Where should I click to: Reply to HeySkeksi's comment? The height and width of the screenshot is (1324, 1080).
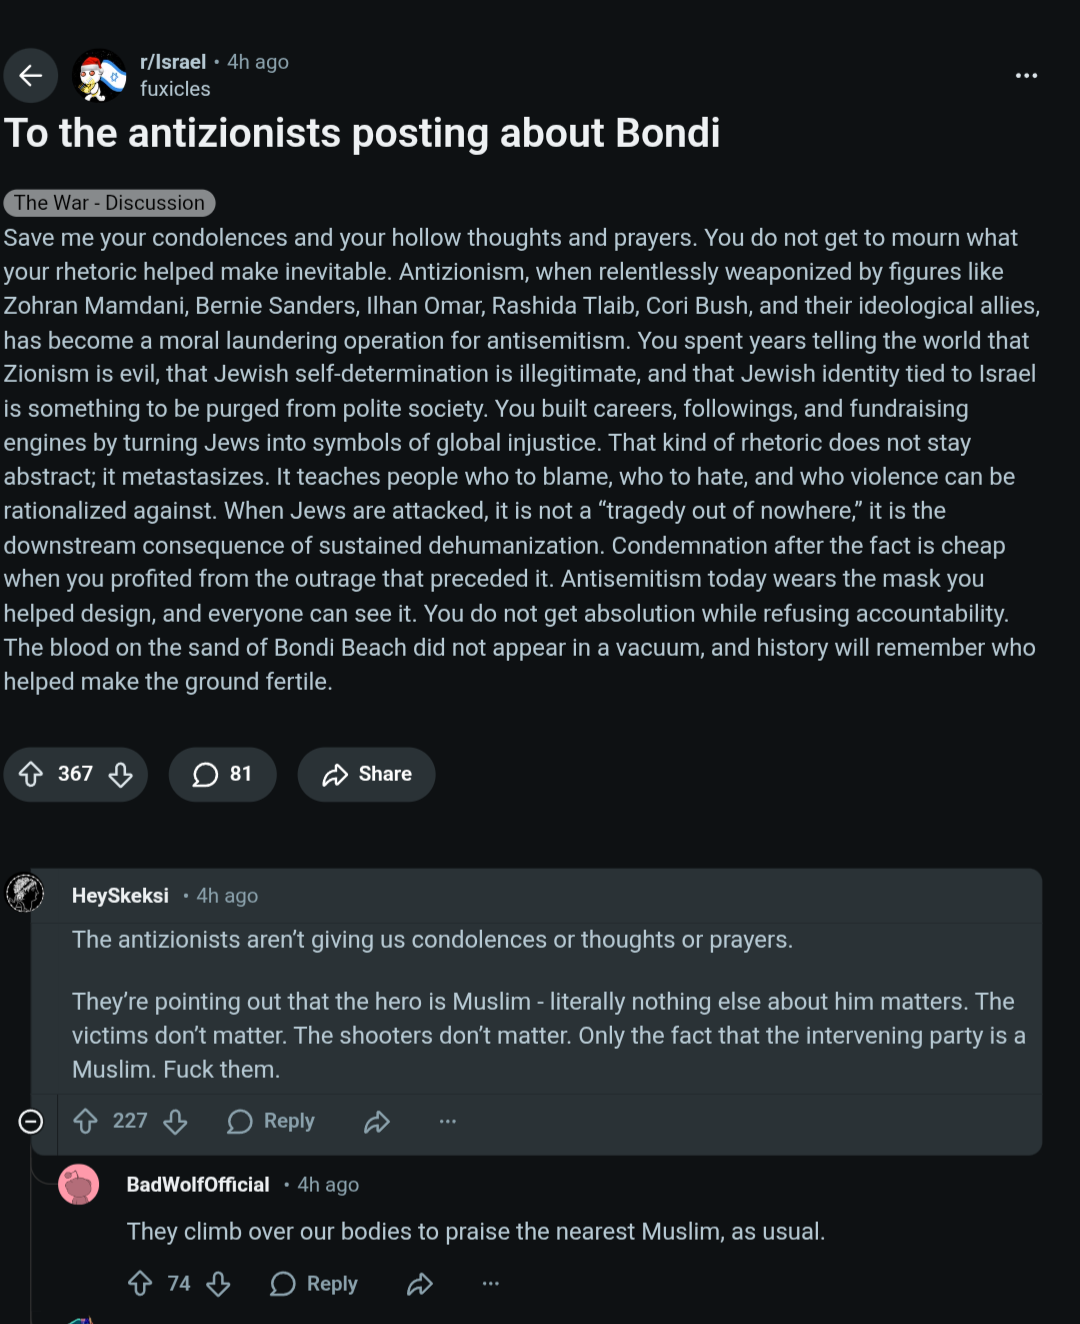click(271, 1121)
